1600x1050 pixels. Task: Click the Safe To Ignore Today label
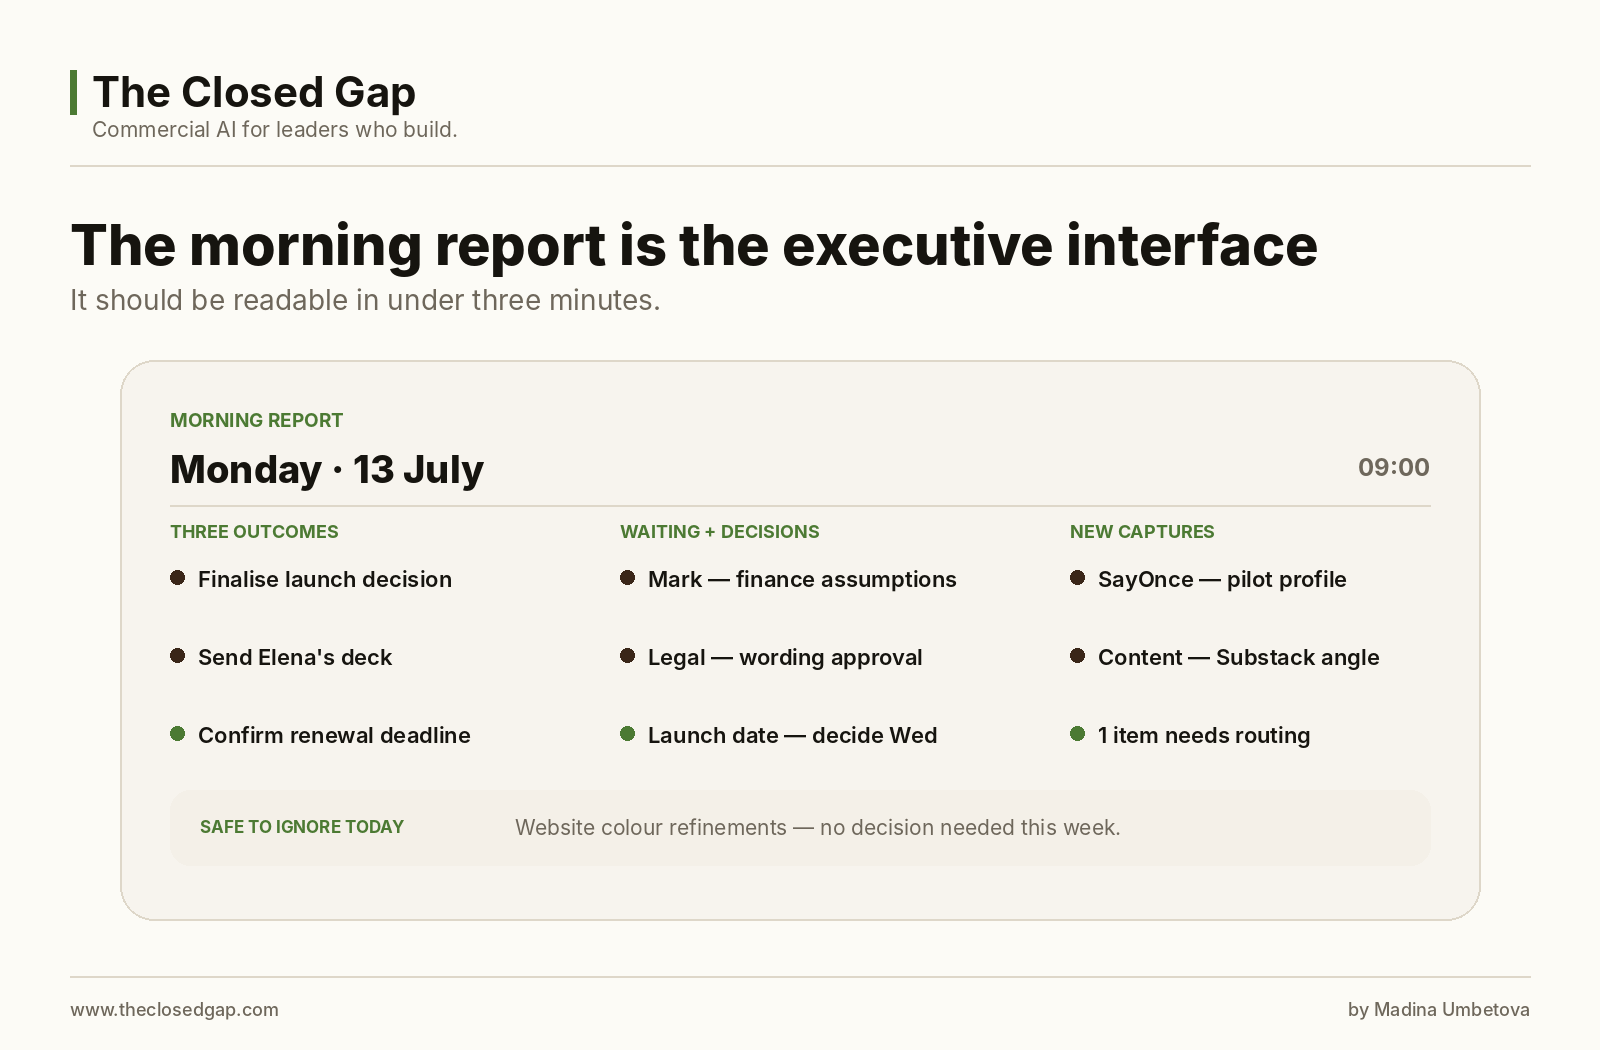(x=302, y=827)
